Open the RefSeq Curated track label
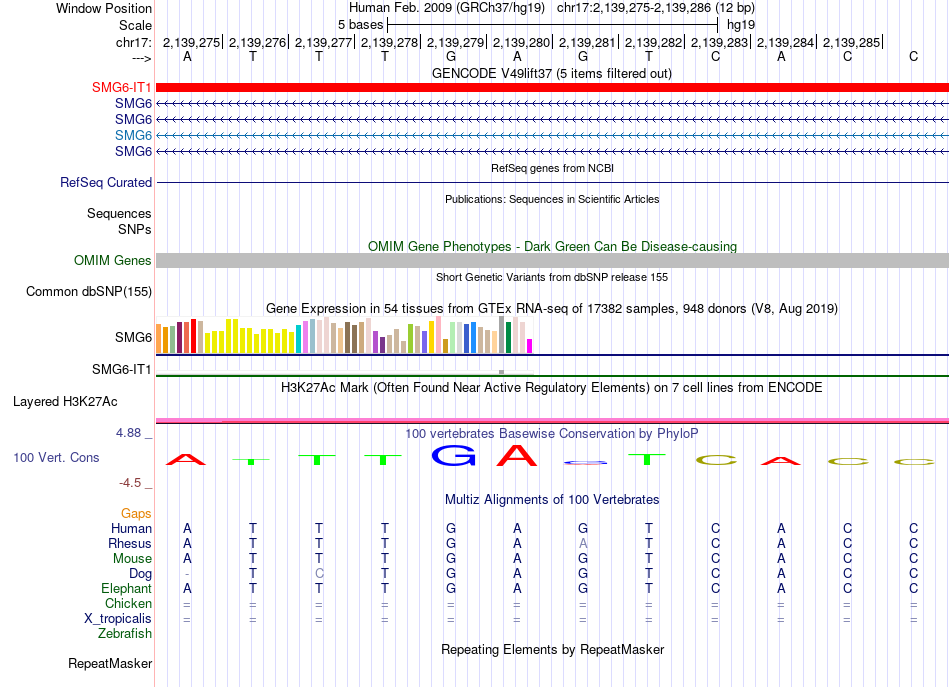Image resolution: width=950 pixels, height=687 pixels. (106, 182)
